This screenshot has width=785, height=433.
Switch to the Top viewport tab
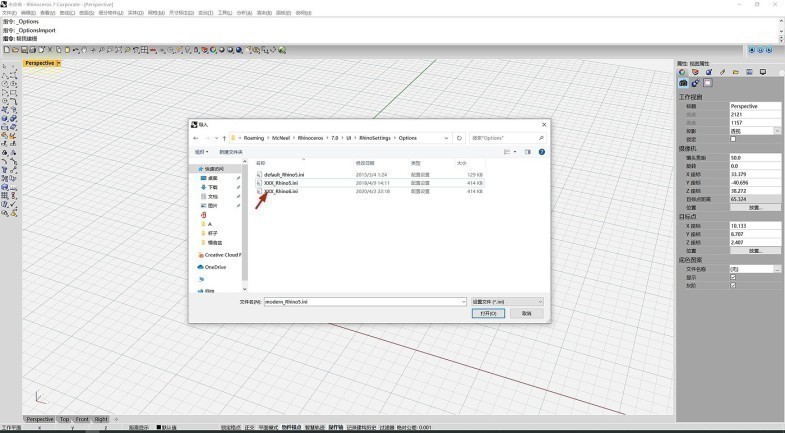click(64, 419)
